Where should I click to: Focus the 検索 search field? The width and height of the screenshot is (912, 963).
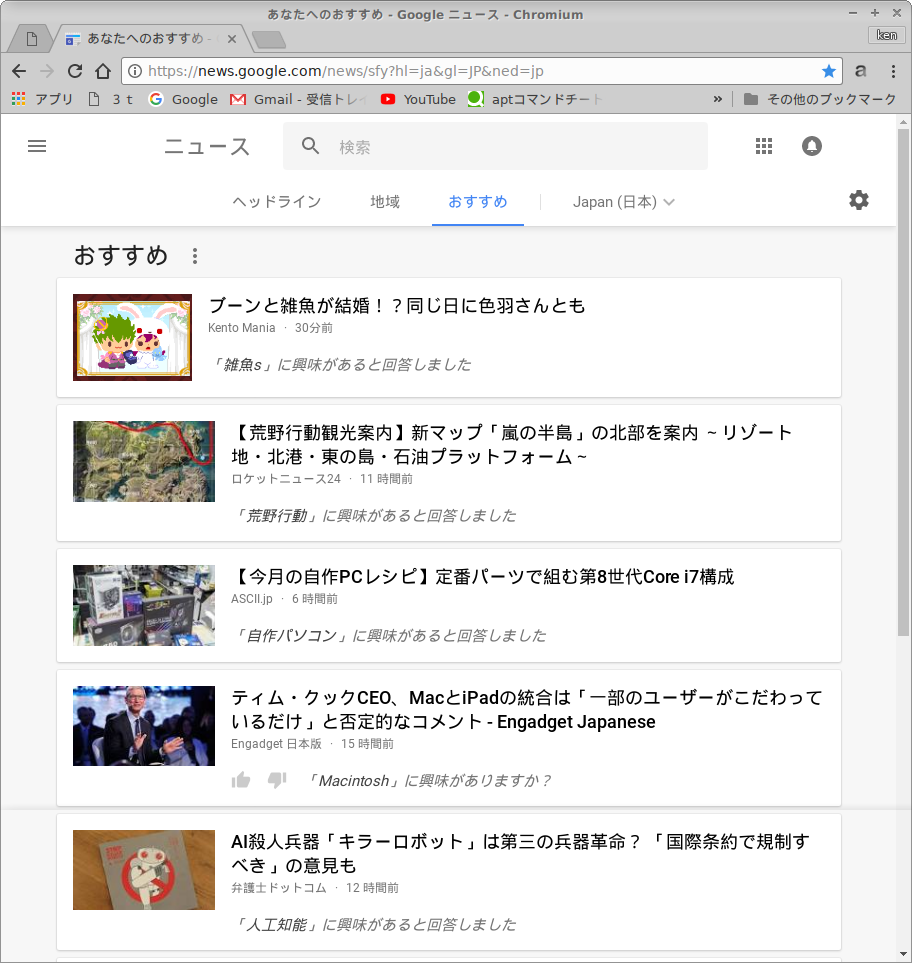495,146
